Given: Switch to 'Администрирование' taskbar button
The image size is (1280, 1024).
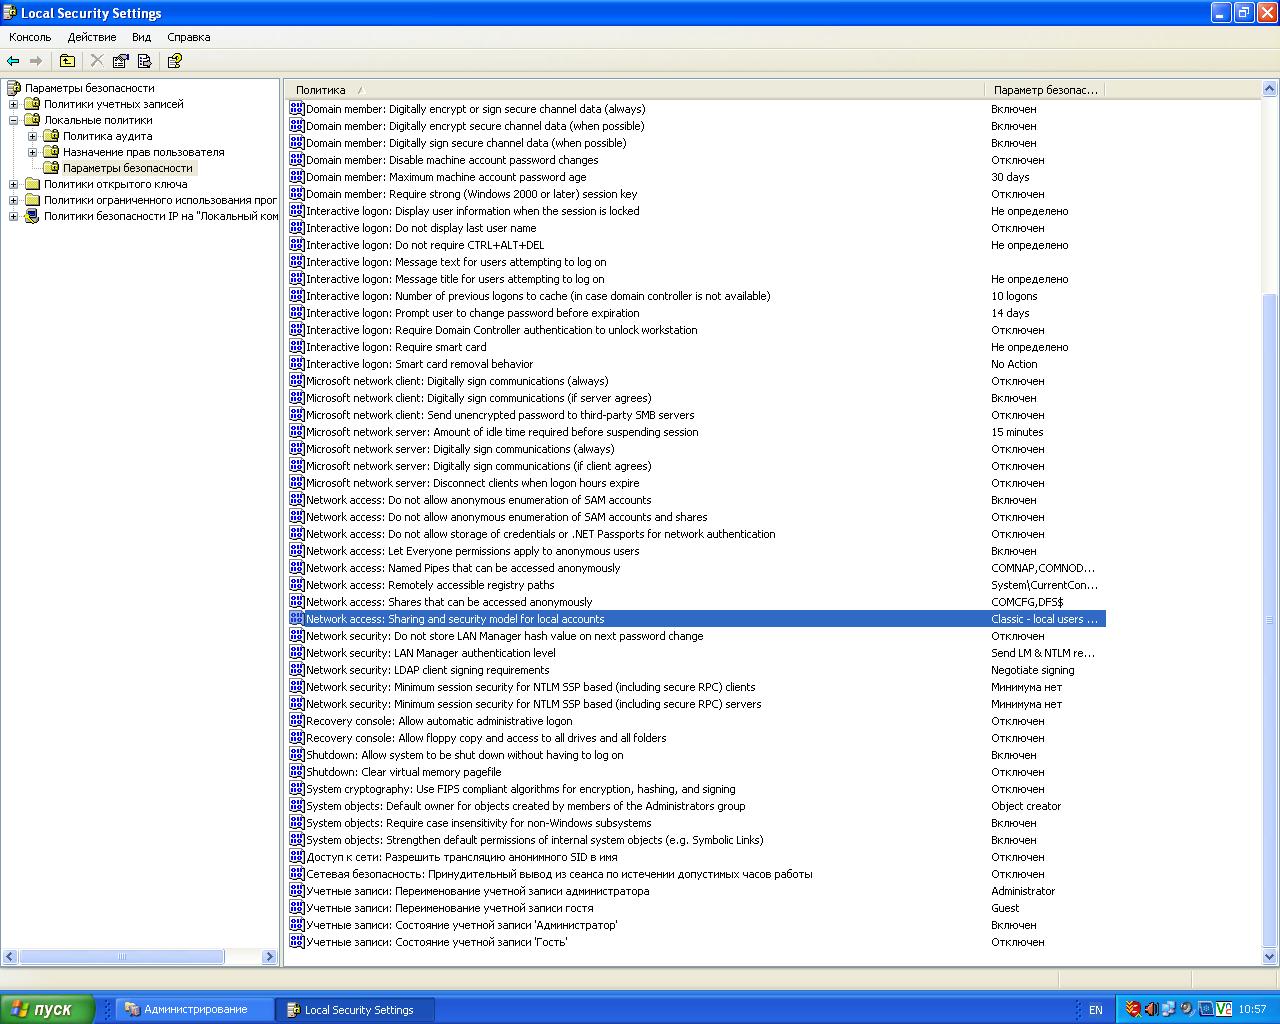Looking at the screenshot, I should click(x=195, y=1009).
